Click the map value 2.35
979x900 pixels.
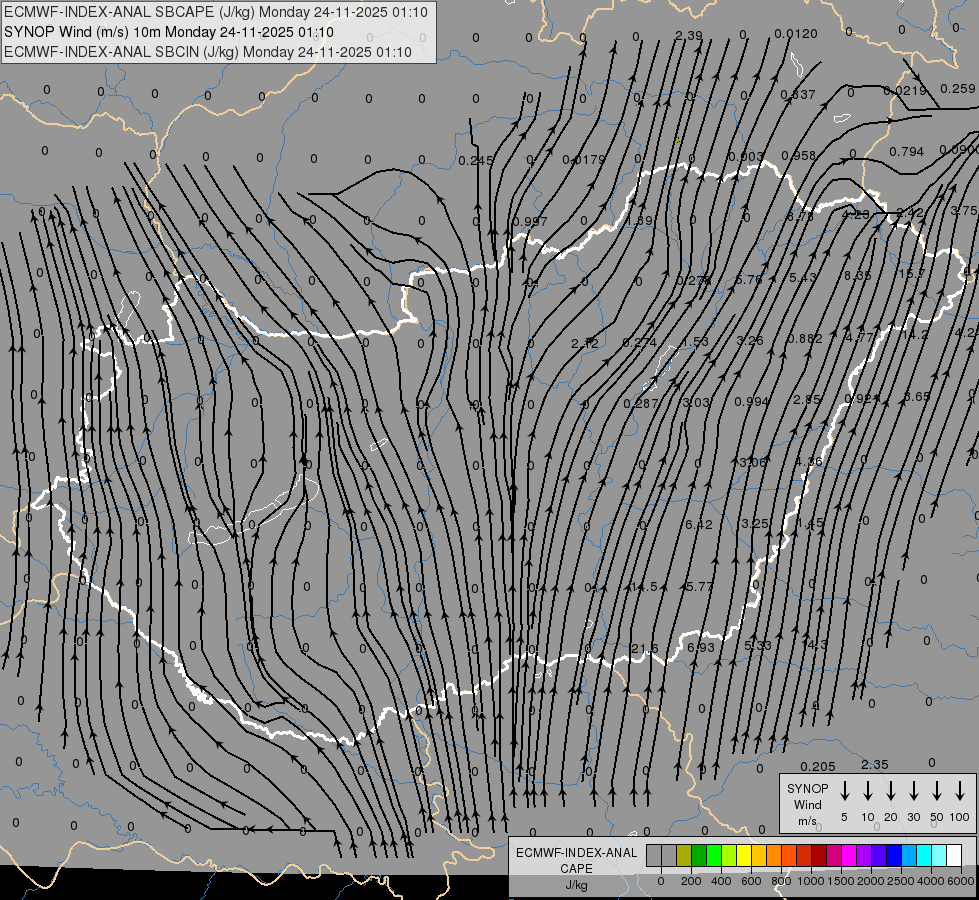tap(875, 764)
